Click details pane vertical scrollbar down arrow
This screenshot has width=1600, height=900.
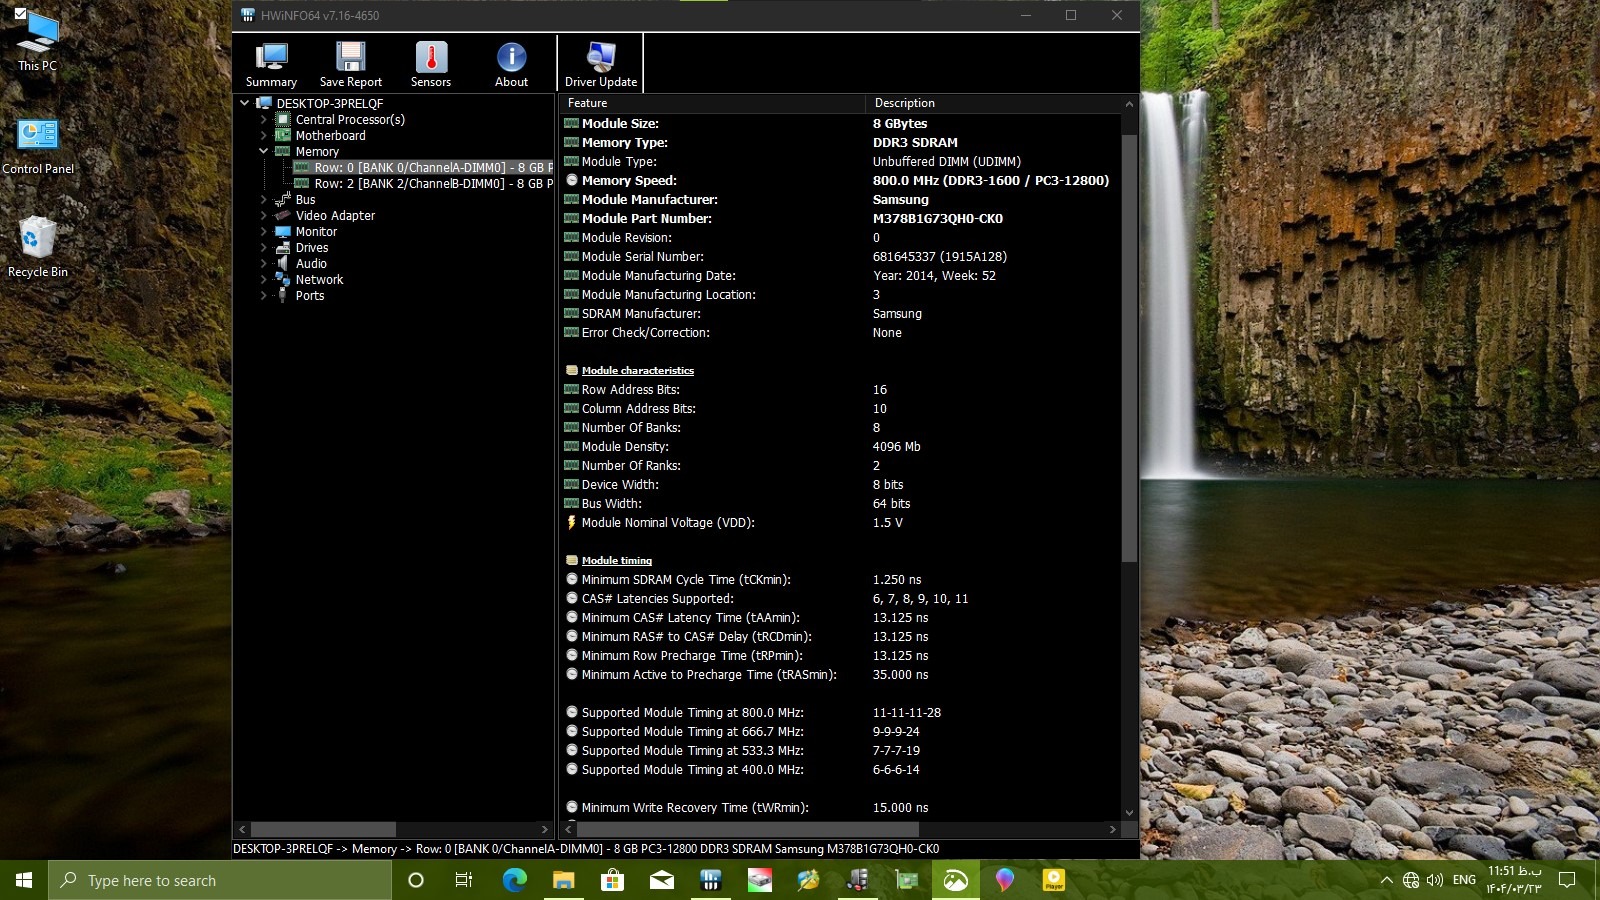(x=1130, y=813)
